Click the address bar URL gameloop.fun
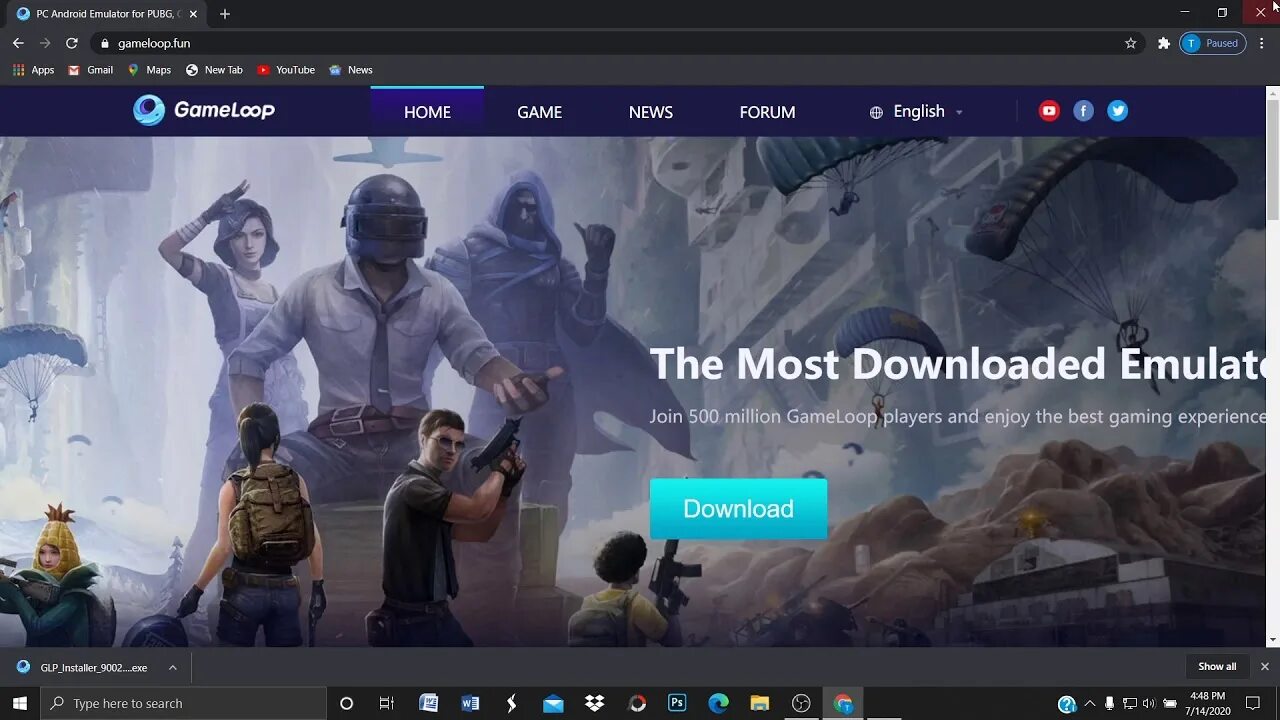This screenshot has width=1280, height=720. pyautogui.click(x=154, y=43)
